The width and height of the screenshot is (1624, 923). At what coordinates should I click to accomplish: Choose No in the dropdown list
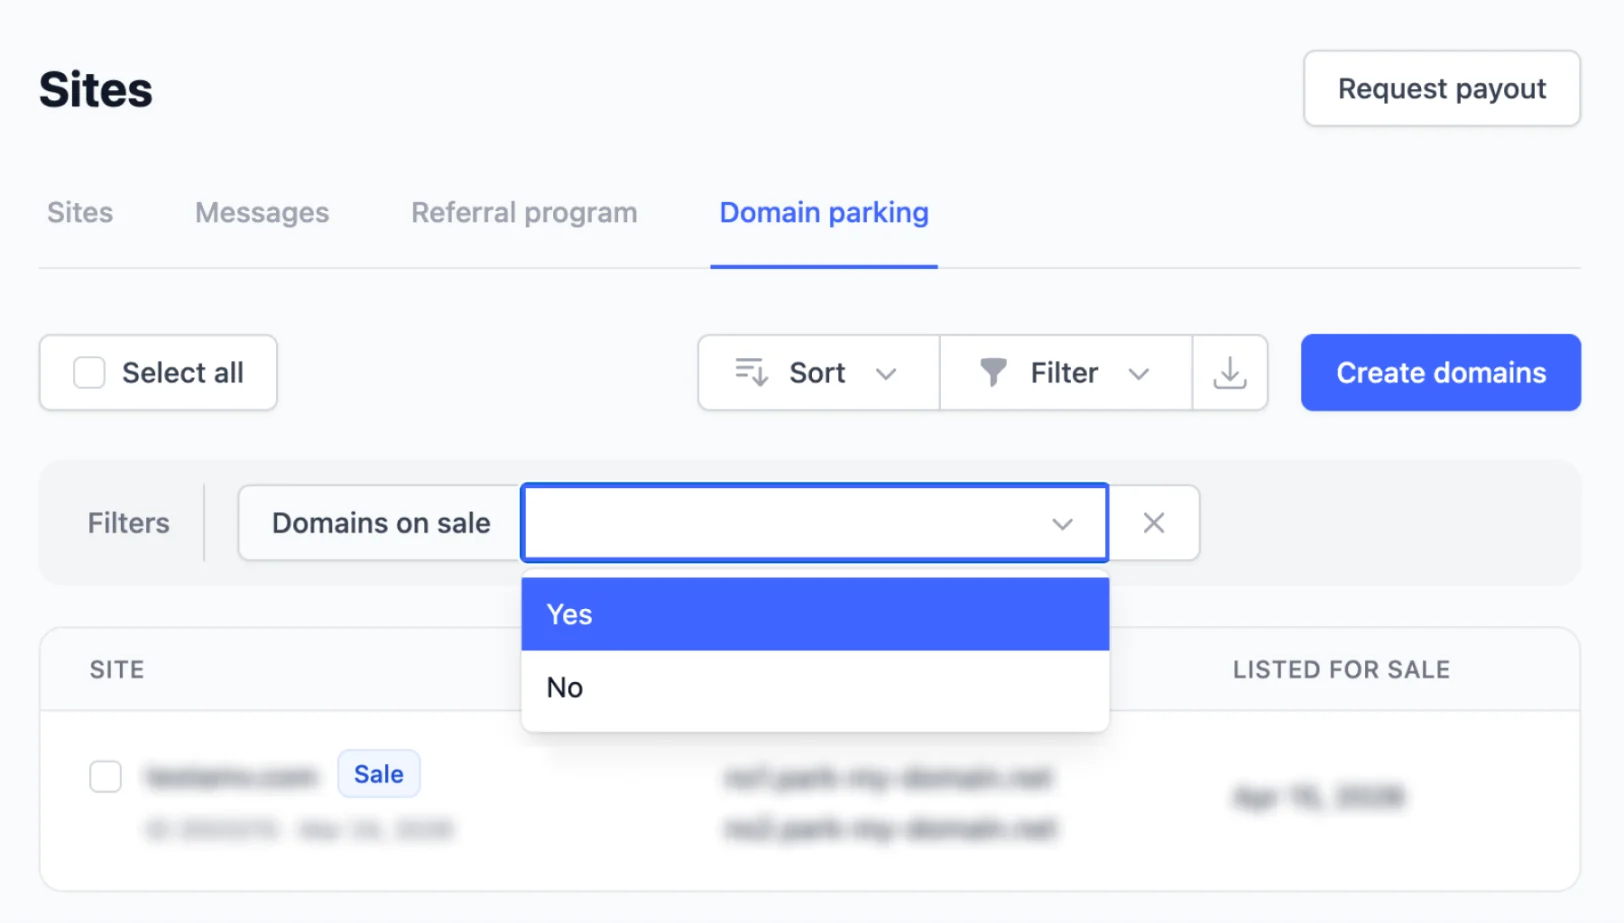[x=814, y=688]
